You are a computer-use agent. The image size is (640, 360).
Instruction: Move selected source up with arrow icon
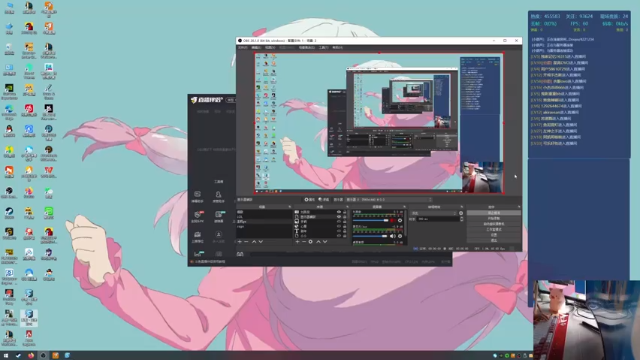[x=318, y=242]
